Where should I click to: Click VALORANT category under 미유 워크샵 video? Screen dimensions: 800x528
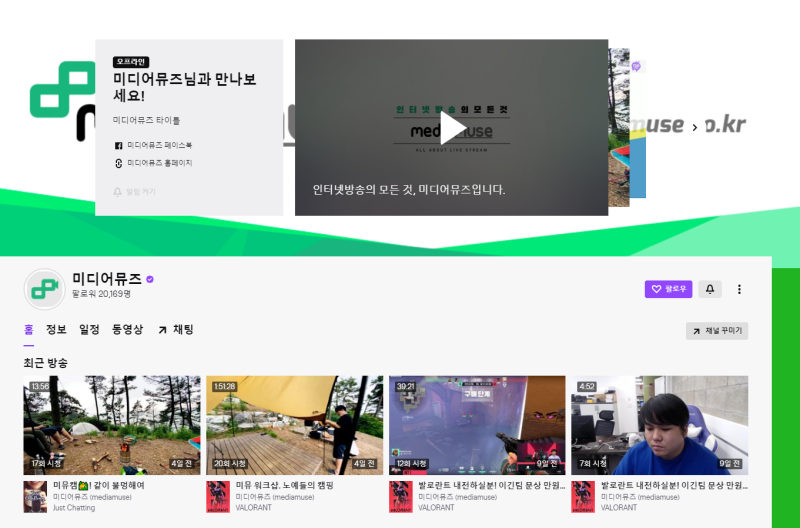click(x=254, y=508)
